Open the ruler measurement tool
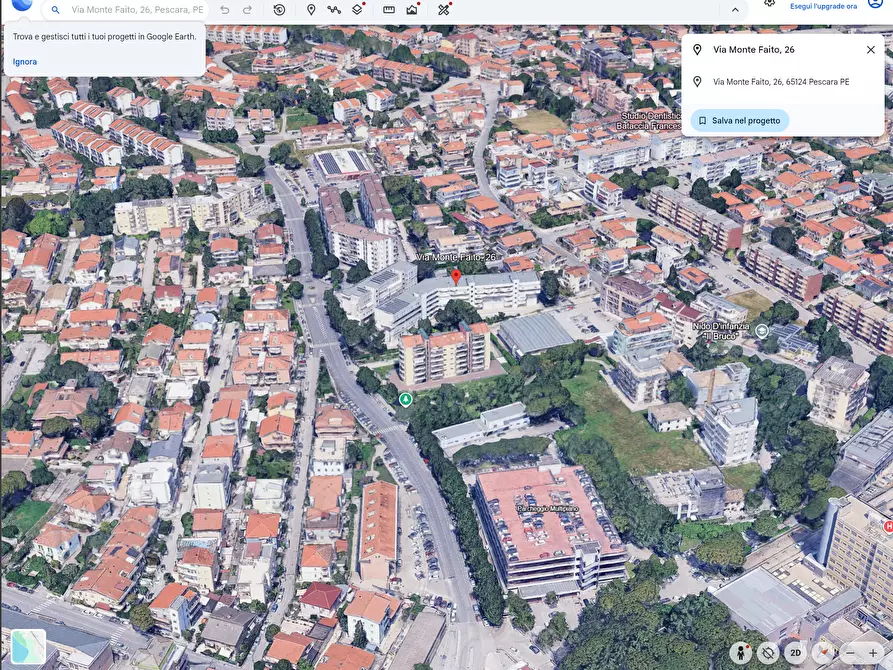Viewport: 893px width, 670px height. [x=389, y=8]
